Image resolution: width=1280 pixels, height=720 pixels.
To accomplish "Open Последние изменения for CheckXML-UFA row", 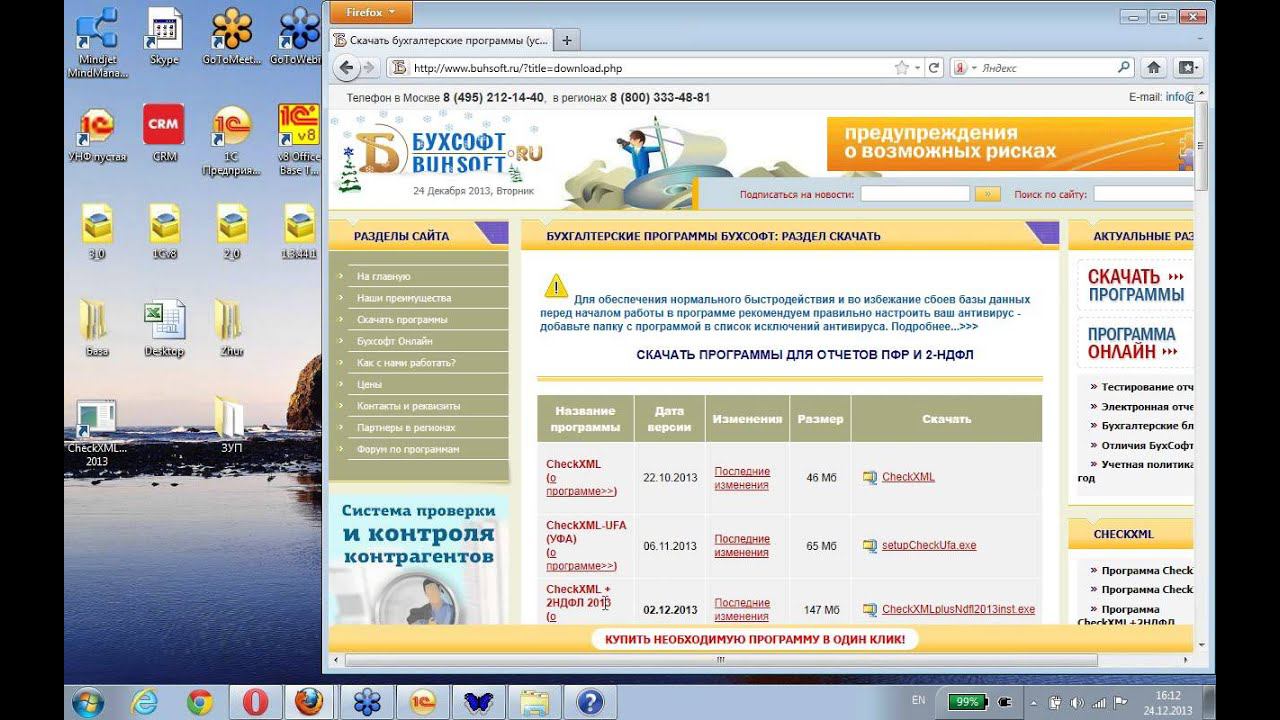I will pos(742,546).
